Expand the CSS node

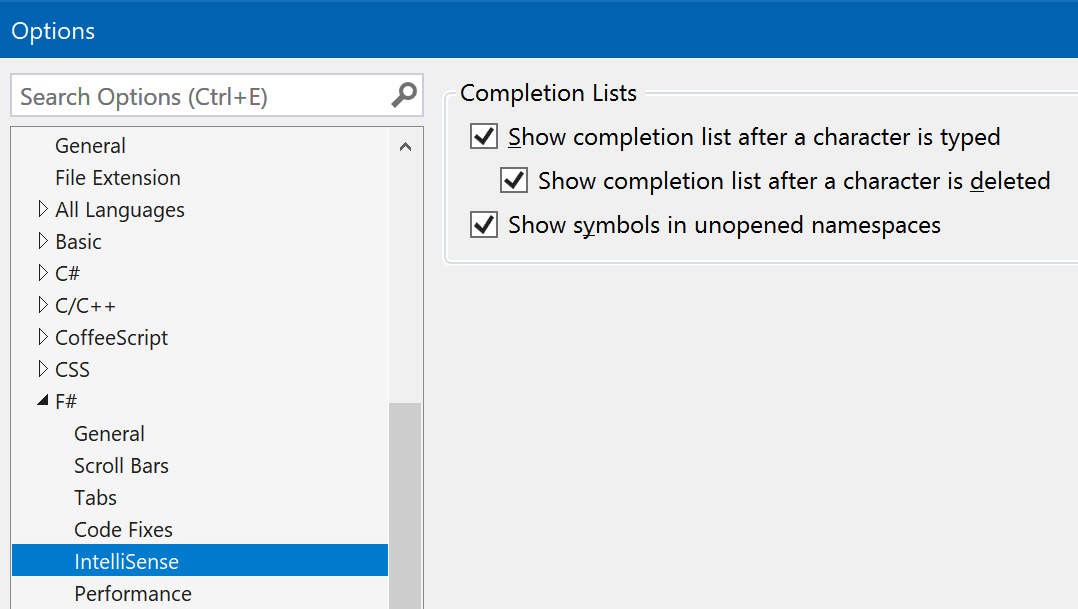point(43,369)
